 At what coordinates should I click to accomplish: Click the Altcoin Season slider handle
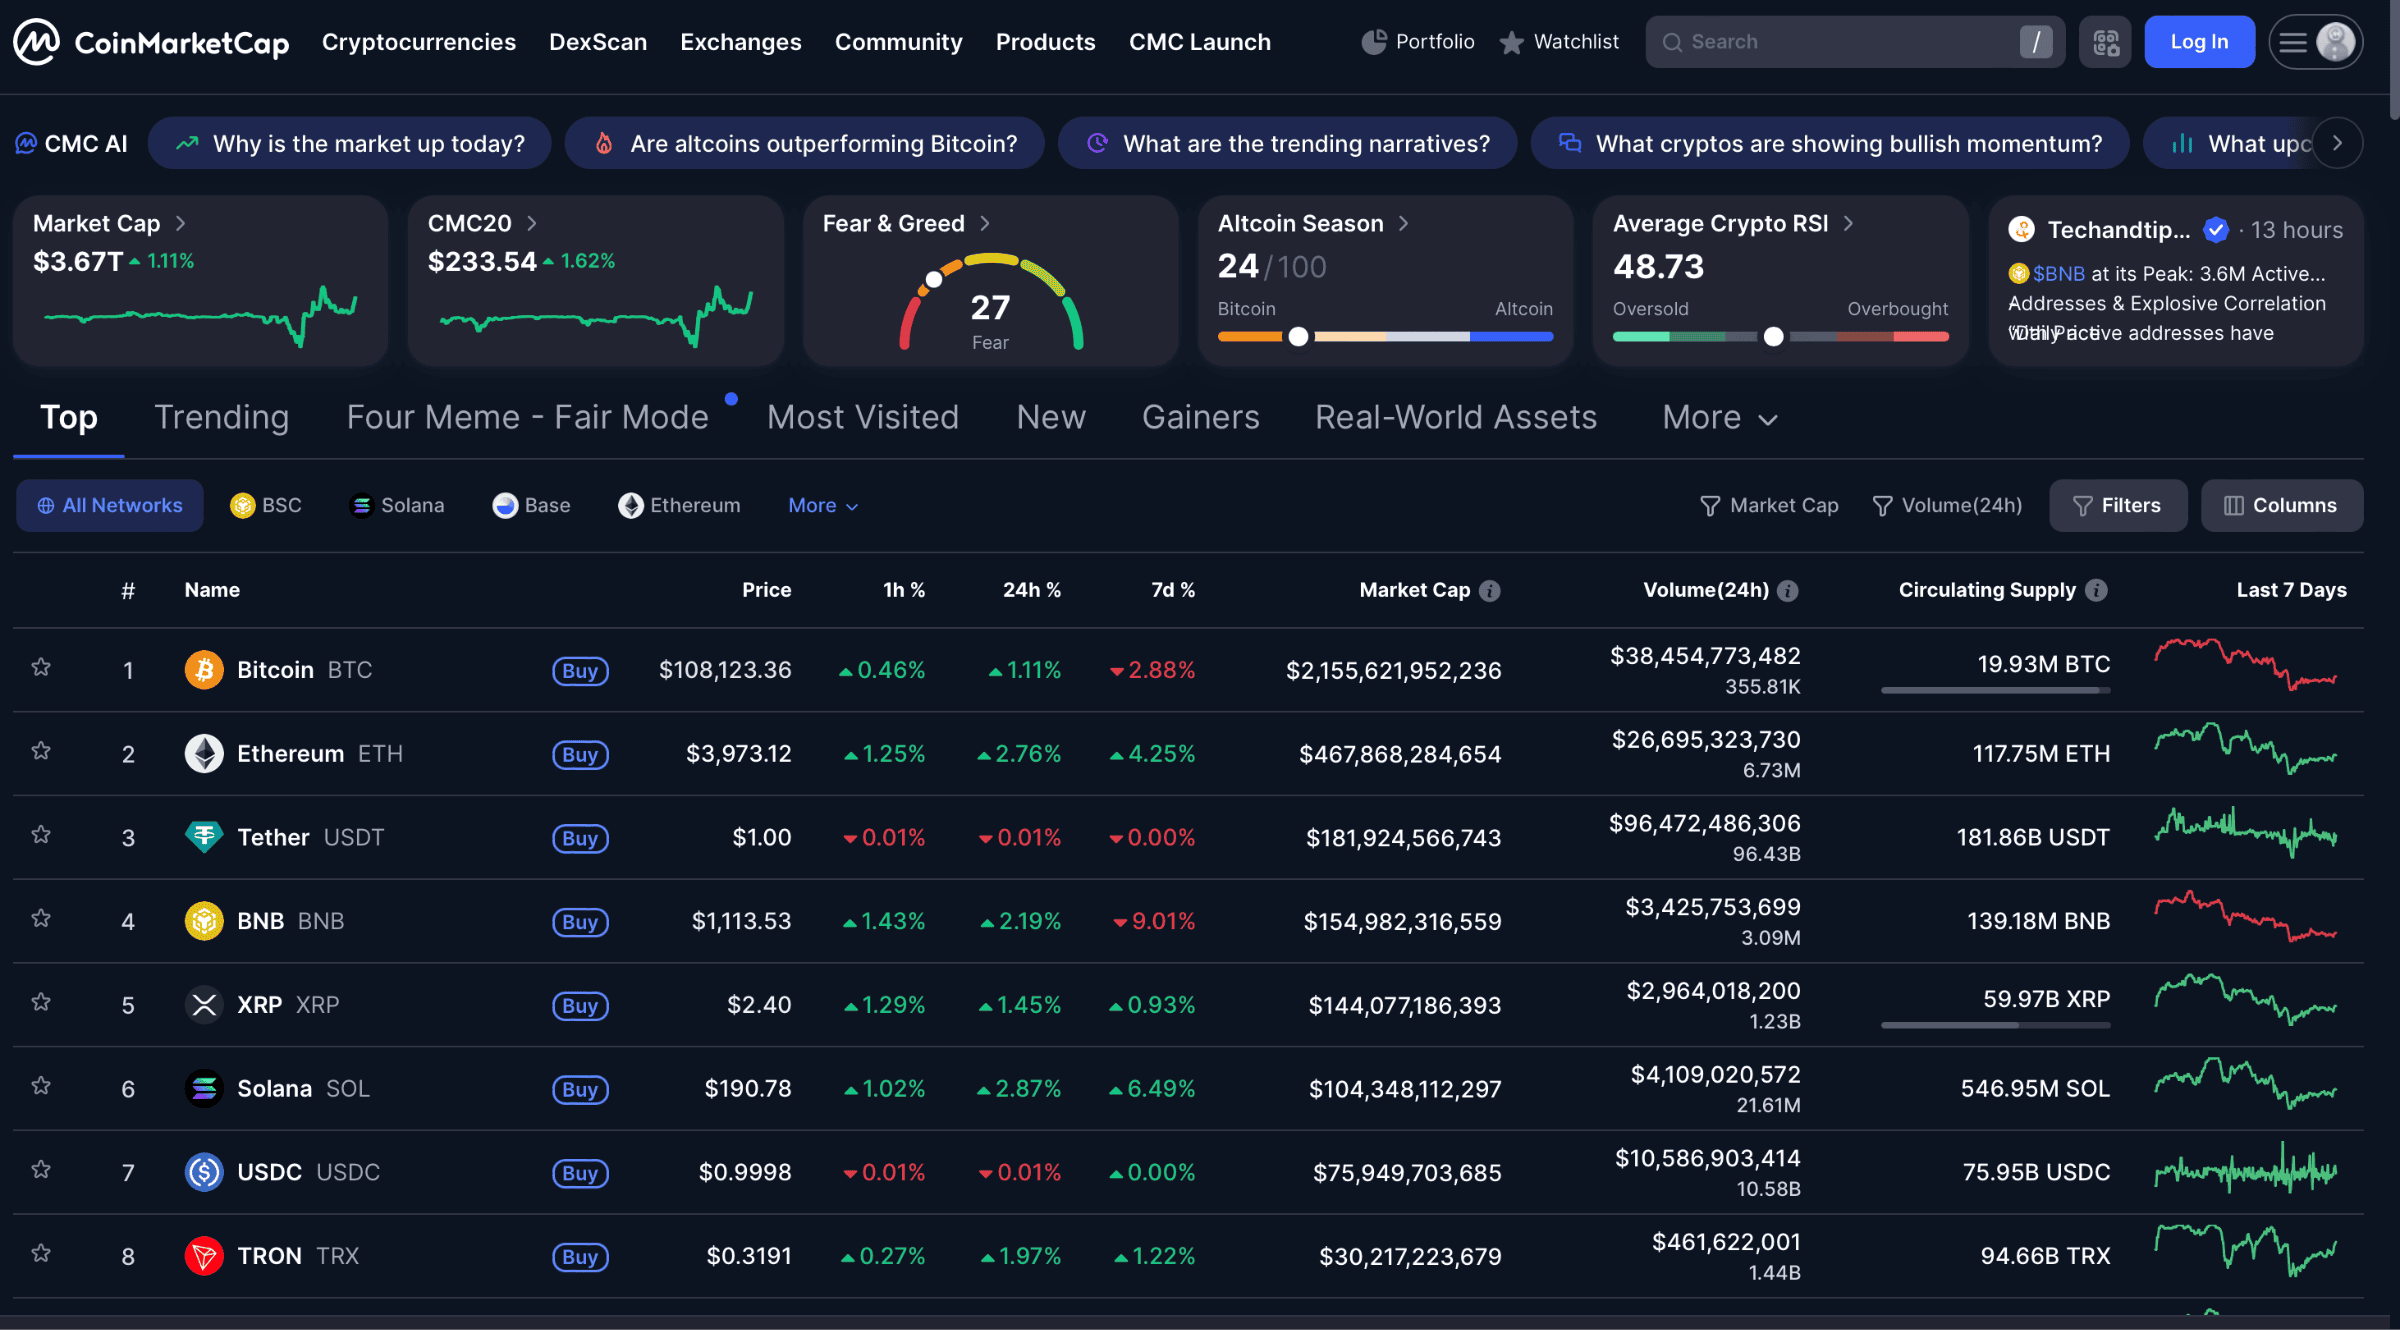1298,337
